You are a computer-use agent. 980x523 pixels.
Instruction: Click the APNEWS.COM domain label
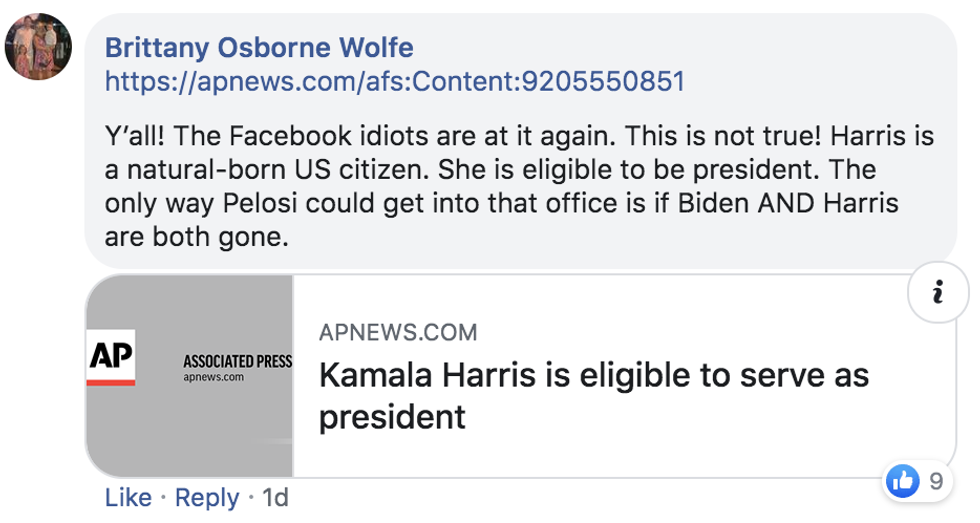coord(398,332)
